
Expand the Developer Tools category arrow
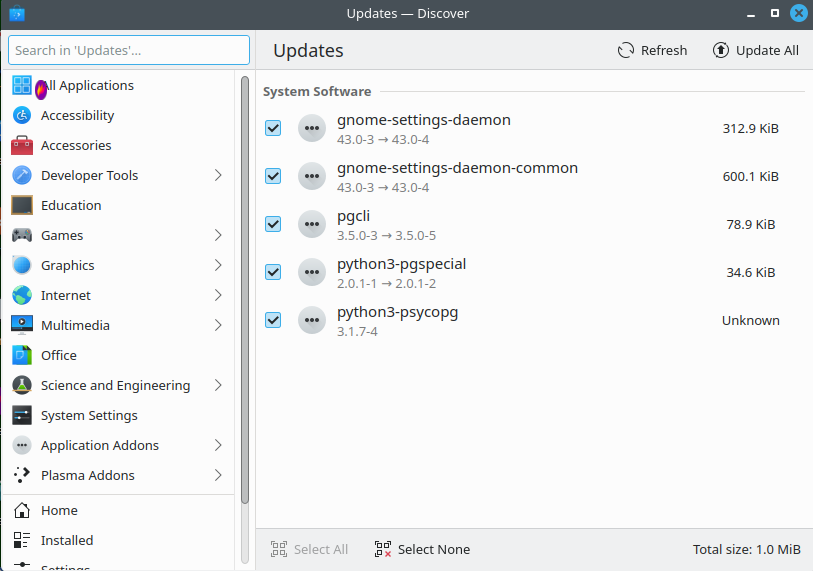pyautogui.click(x=218, y=175)
